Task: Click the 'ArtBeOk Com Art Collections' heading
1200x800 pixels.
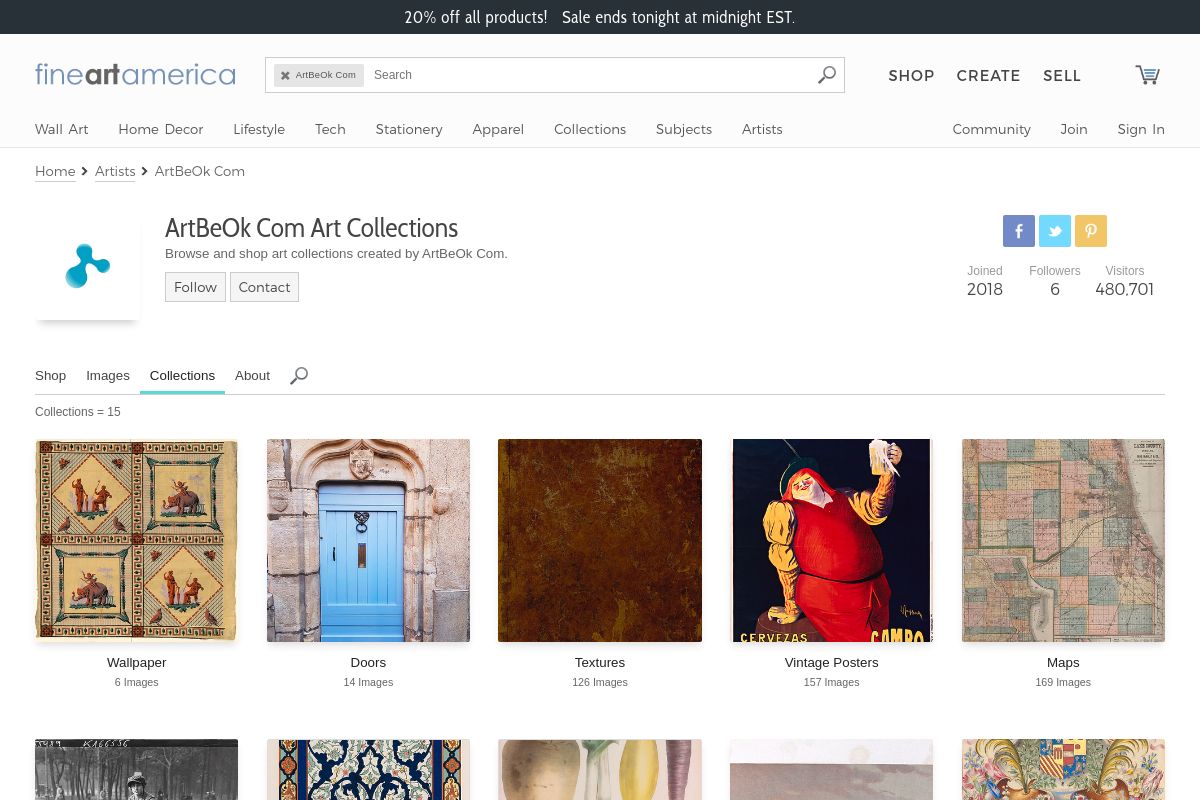Action: pos(311,228)
